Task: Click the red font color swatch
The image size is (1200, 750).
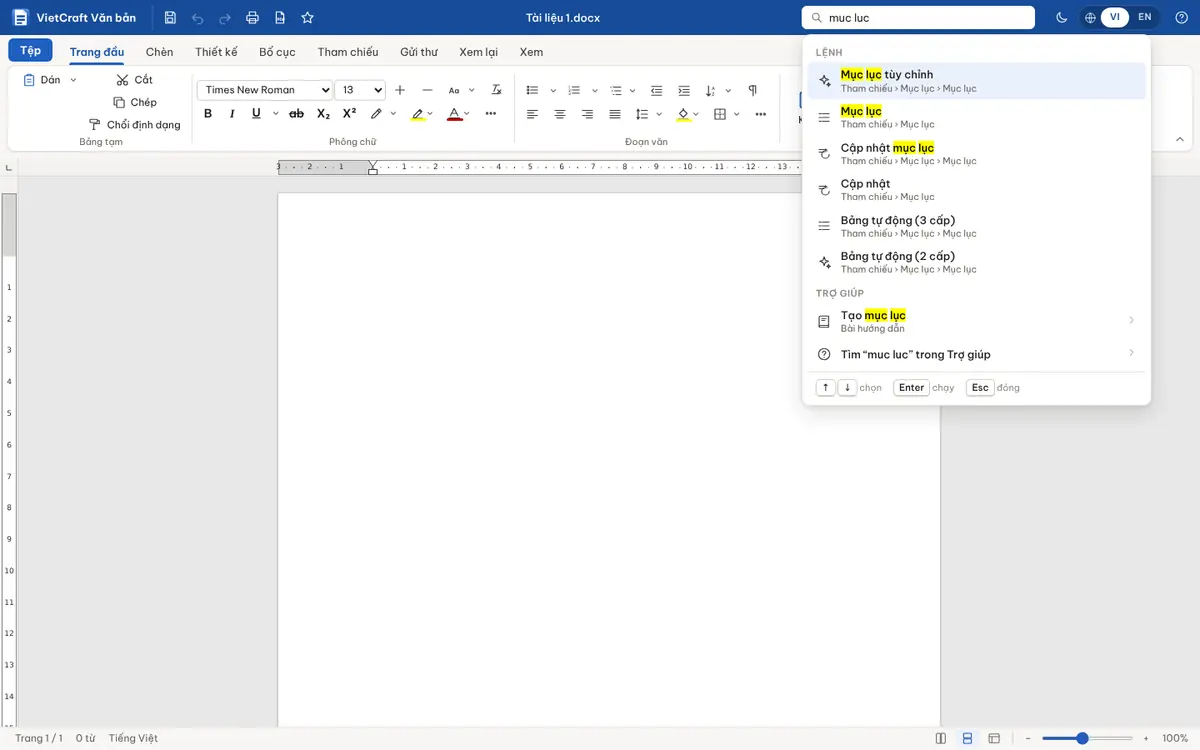Action: (x=454, y=114)
